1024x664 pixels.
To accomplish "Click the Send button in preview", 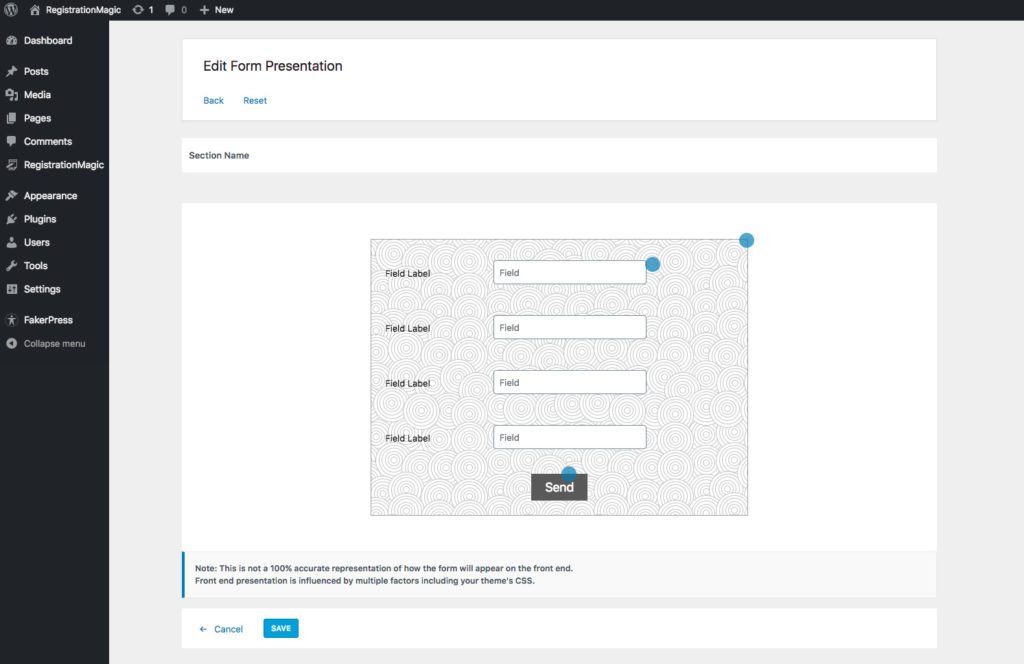I will tap(559, 487).
